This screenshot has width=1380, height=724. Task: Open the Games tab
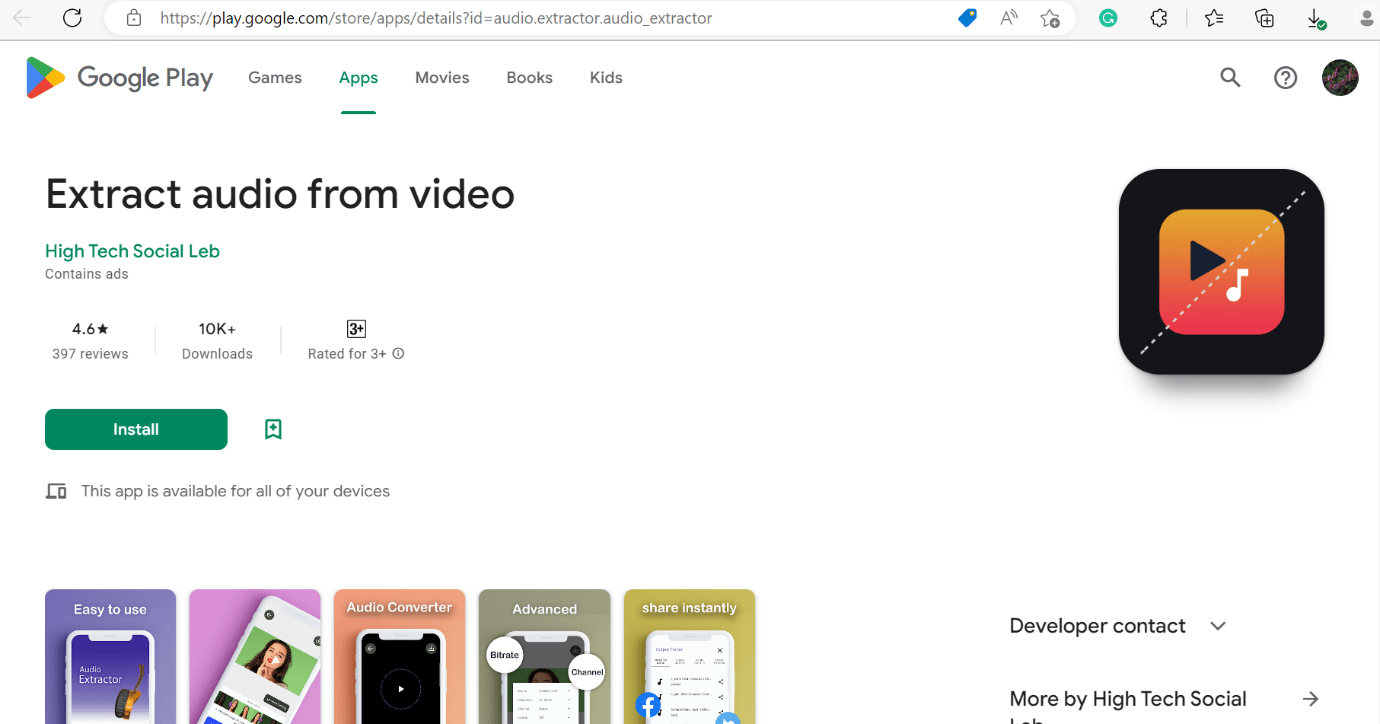tap(275, 78)
